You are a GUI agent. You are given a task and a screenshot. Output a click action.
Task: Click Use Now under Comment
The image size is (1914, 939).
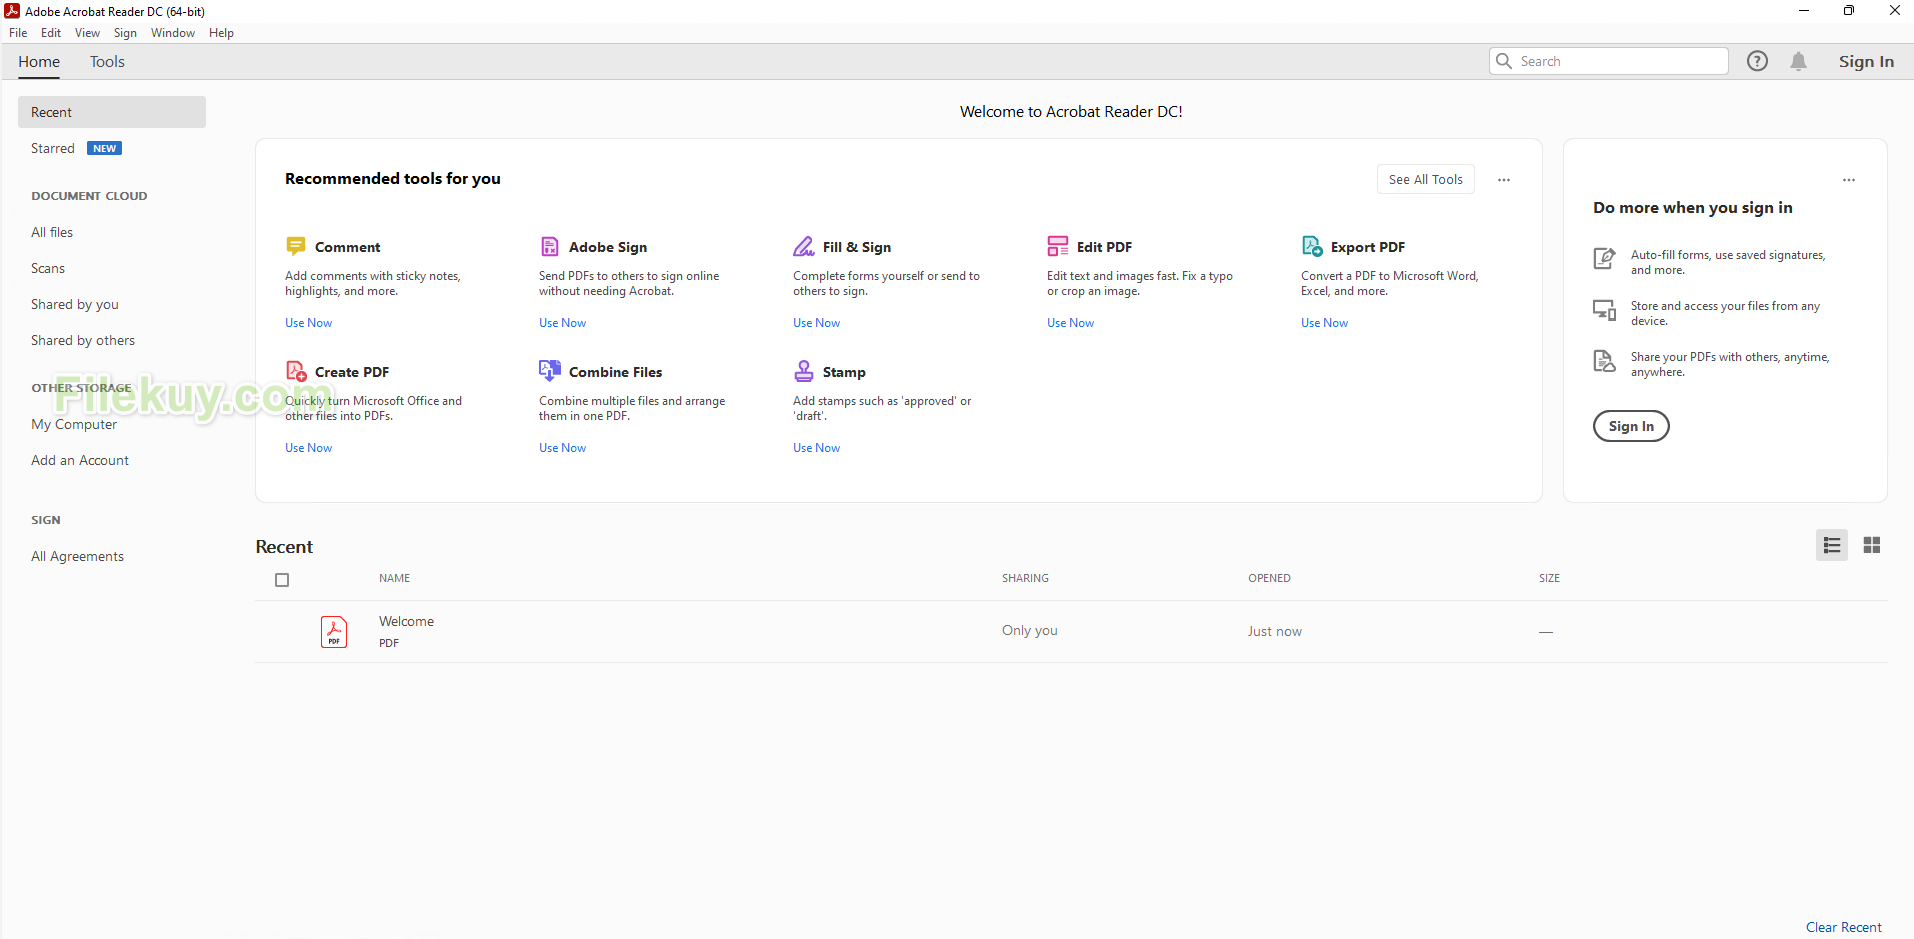tap(308, 323)
